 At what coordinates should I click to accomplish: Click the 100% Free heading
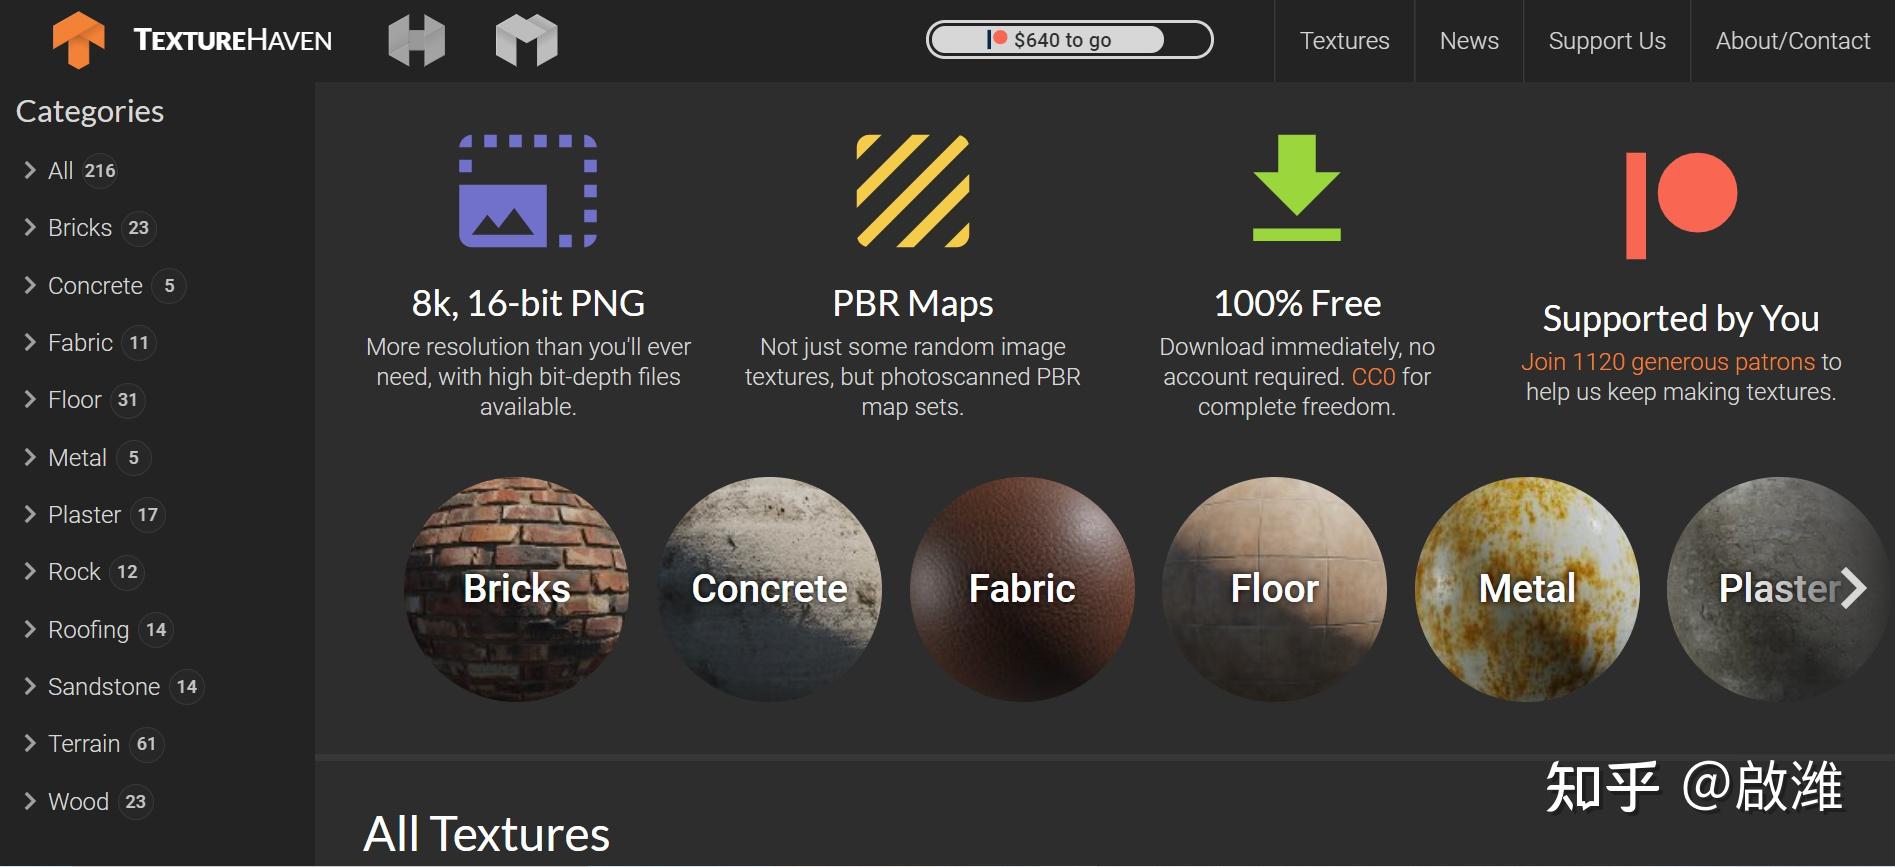click(x=1297, y=303)
